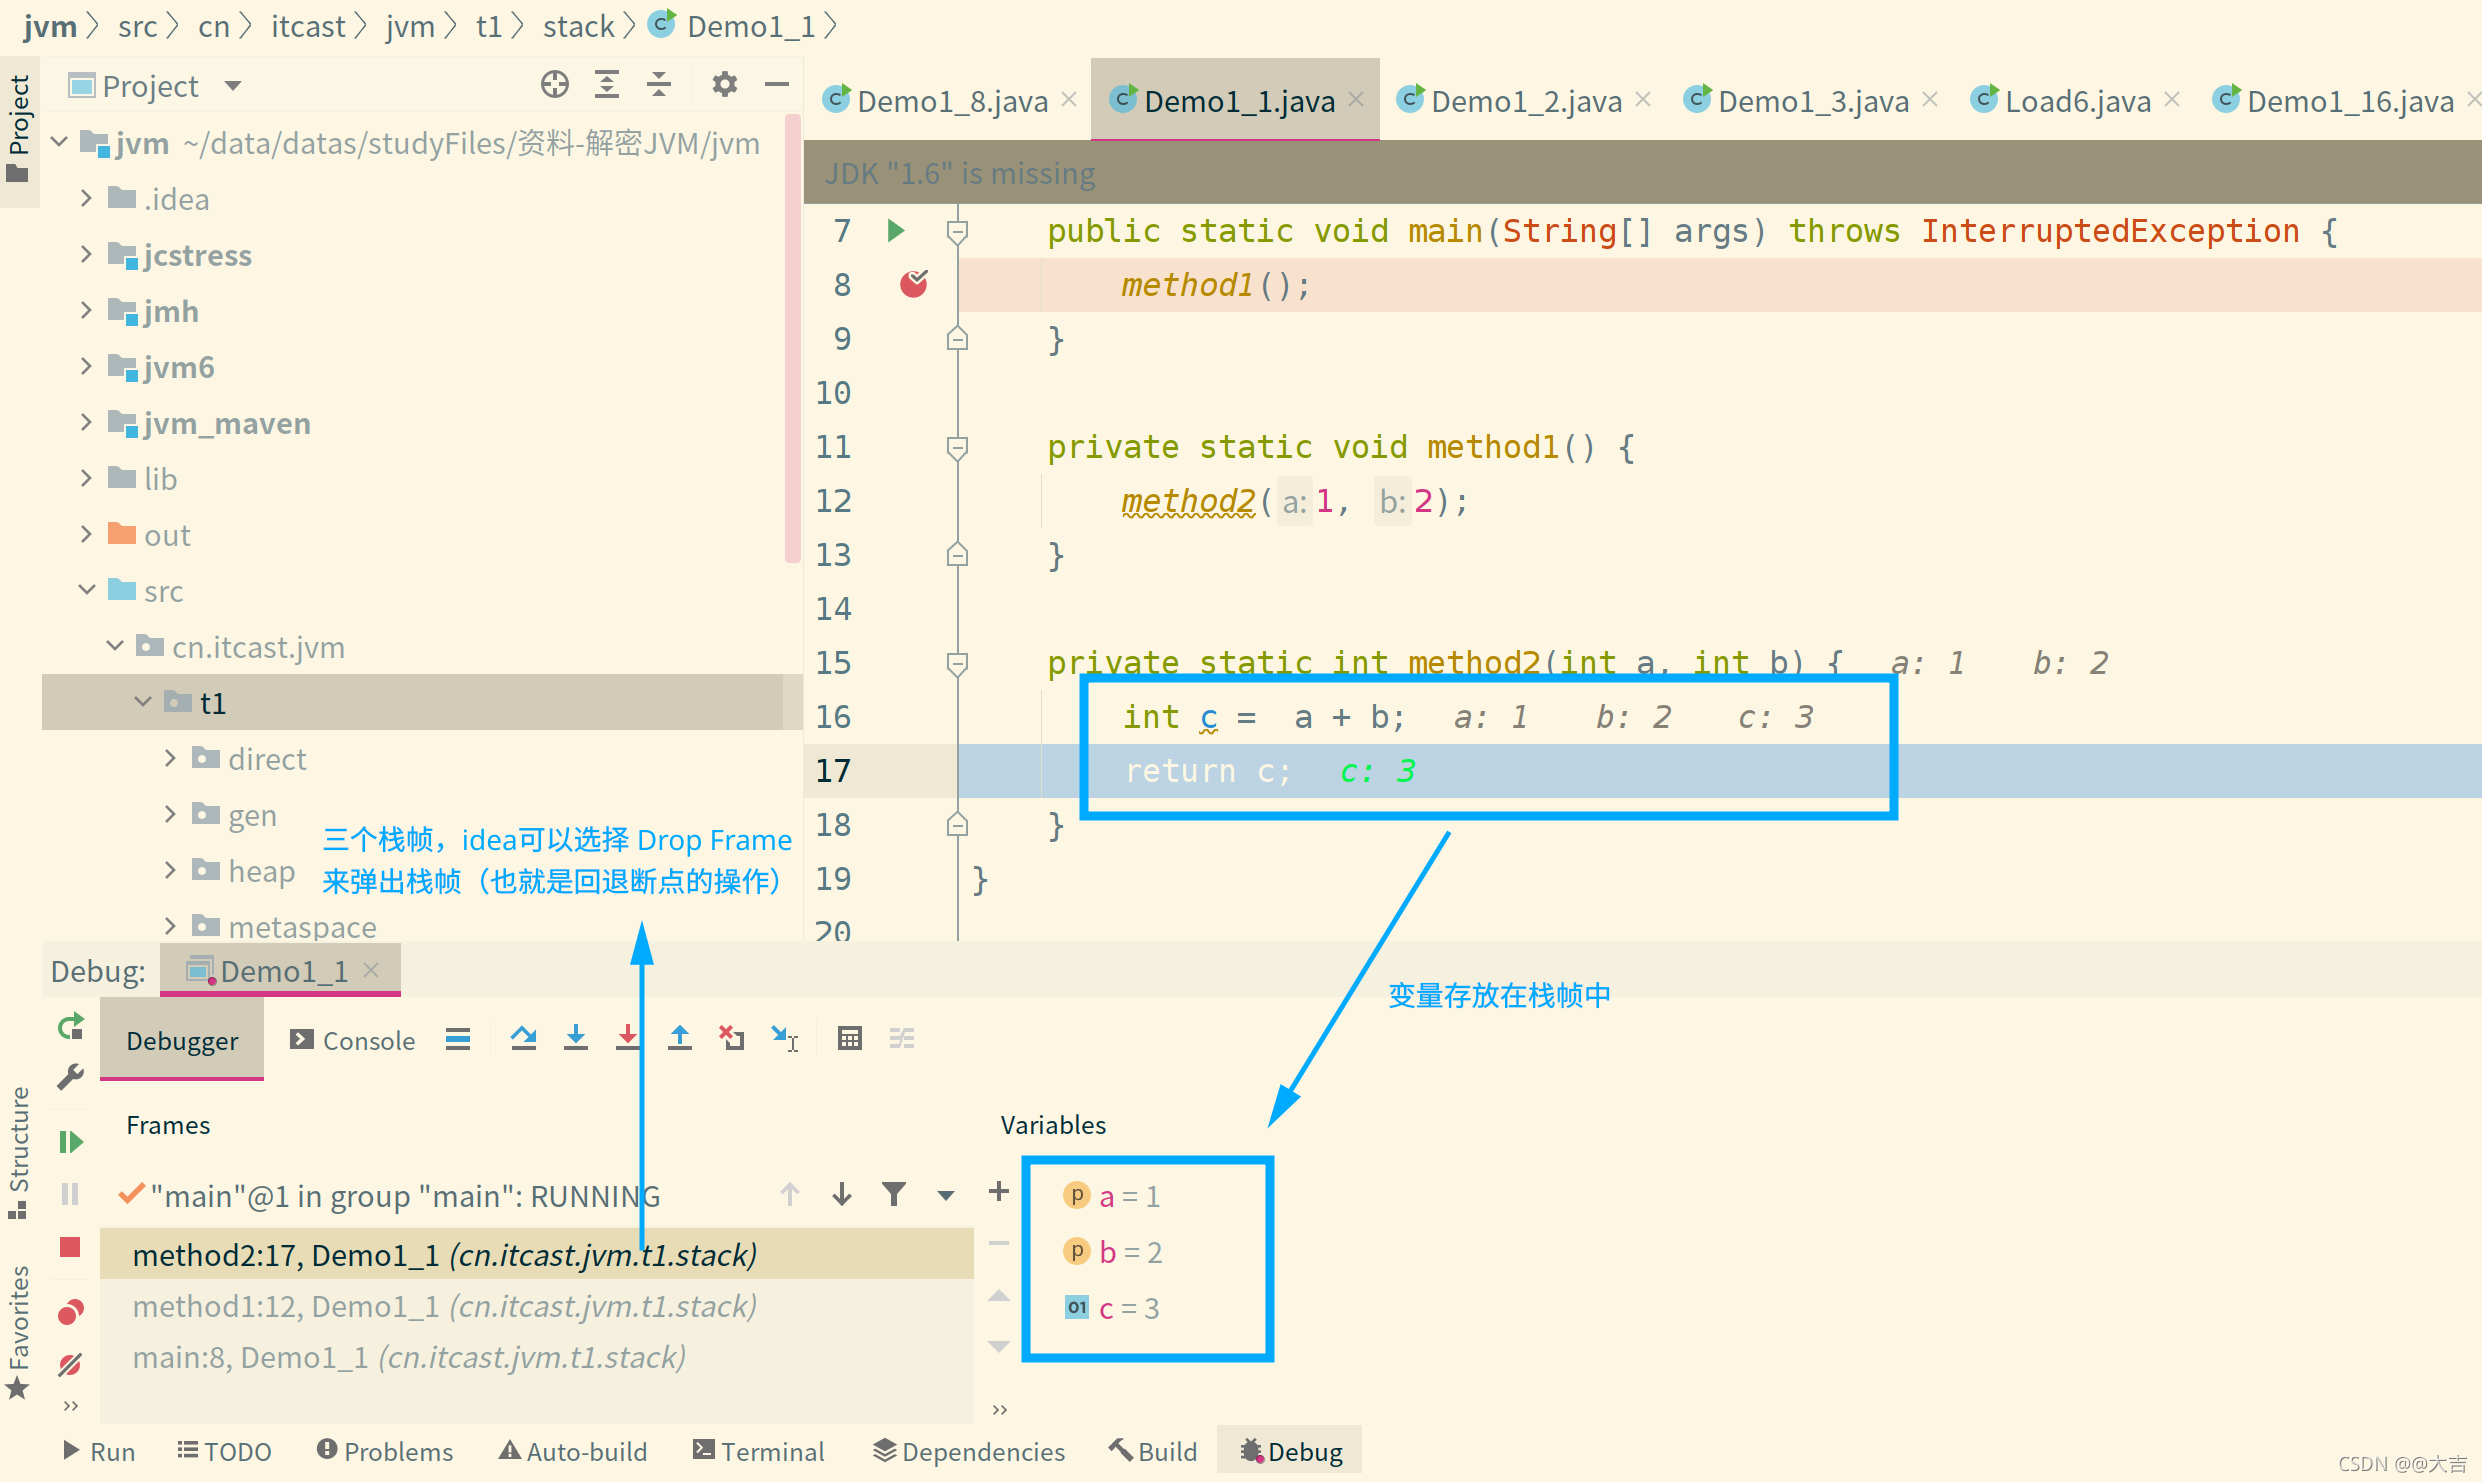
Task: Select the Debugger tab
Action: point(182,1040)
